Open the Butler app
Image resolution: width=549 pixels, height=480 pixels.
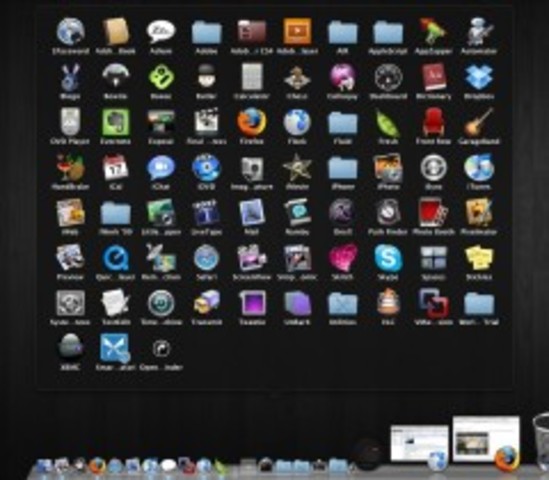[x=206, y=76]
